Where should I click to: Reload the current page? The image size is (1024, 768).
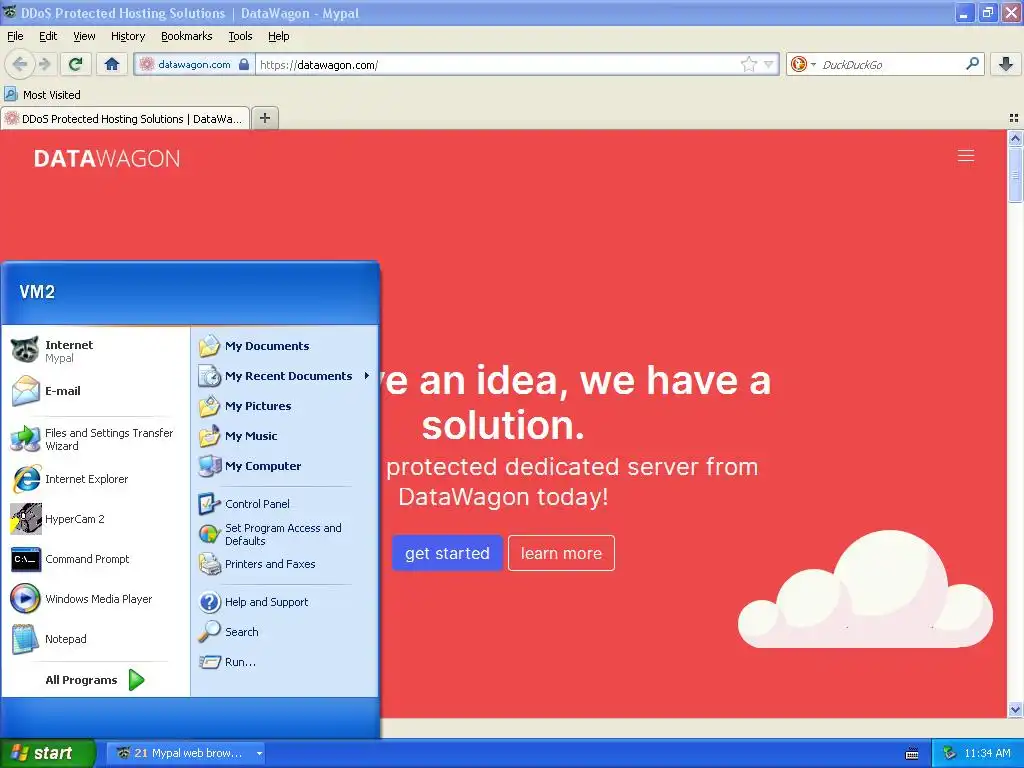pos(76,64)
